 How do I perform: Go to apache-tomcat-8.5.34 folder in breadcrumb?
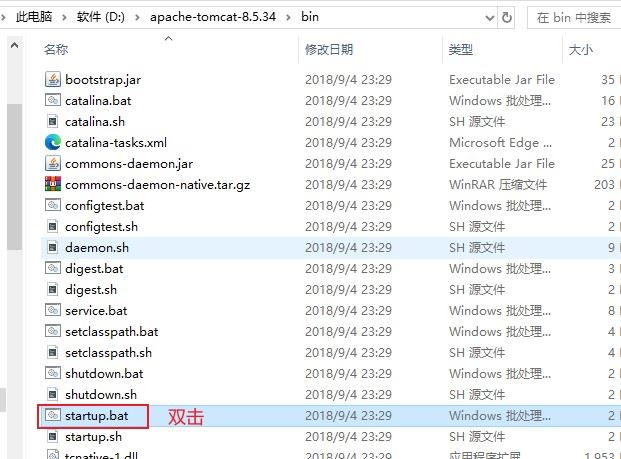coord(213,17)
